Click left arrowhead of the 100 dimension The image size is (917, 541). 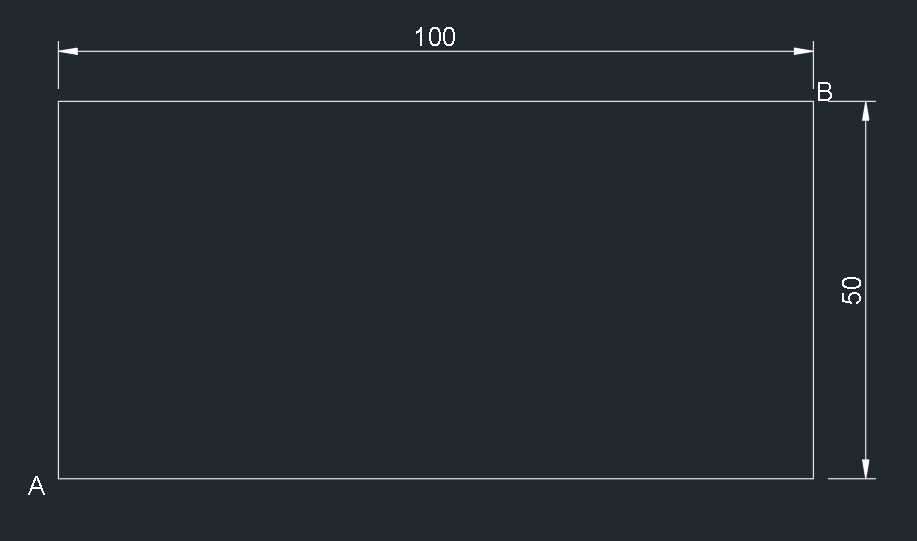pos(68,51)
